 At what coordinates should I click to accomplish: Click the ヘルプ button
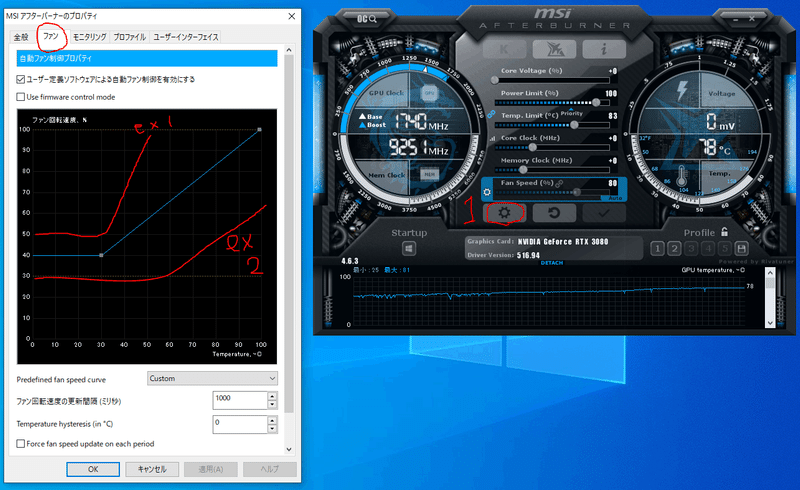point(269,469)
